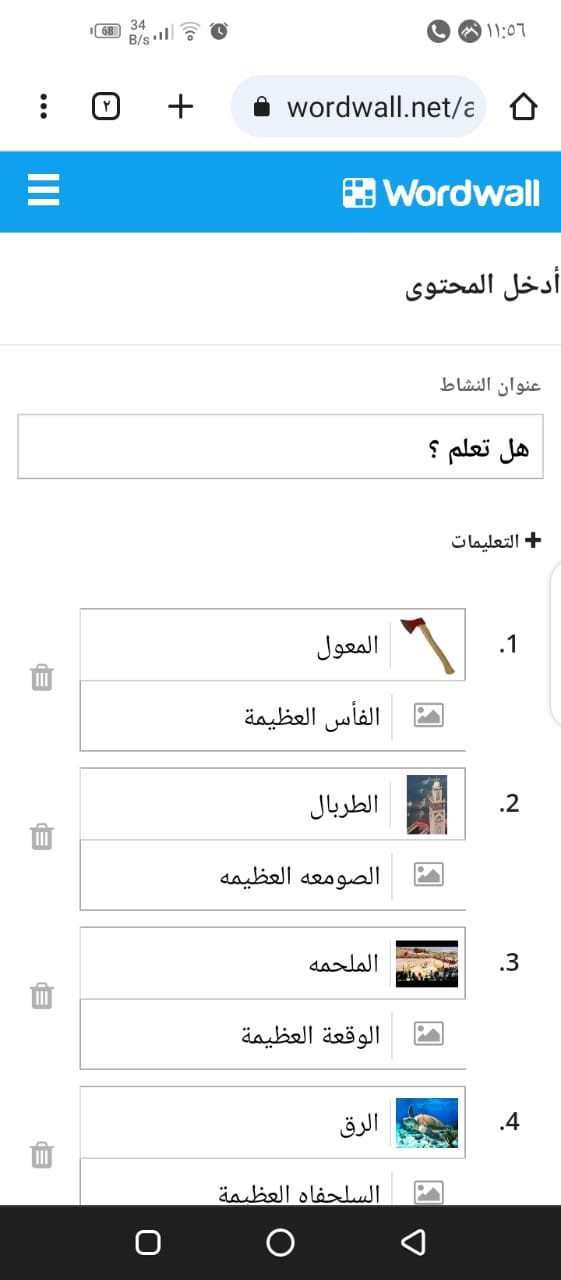Open the browser three-dot menu
561x1280 pixels.
tap(43, 106)
